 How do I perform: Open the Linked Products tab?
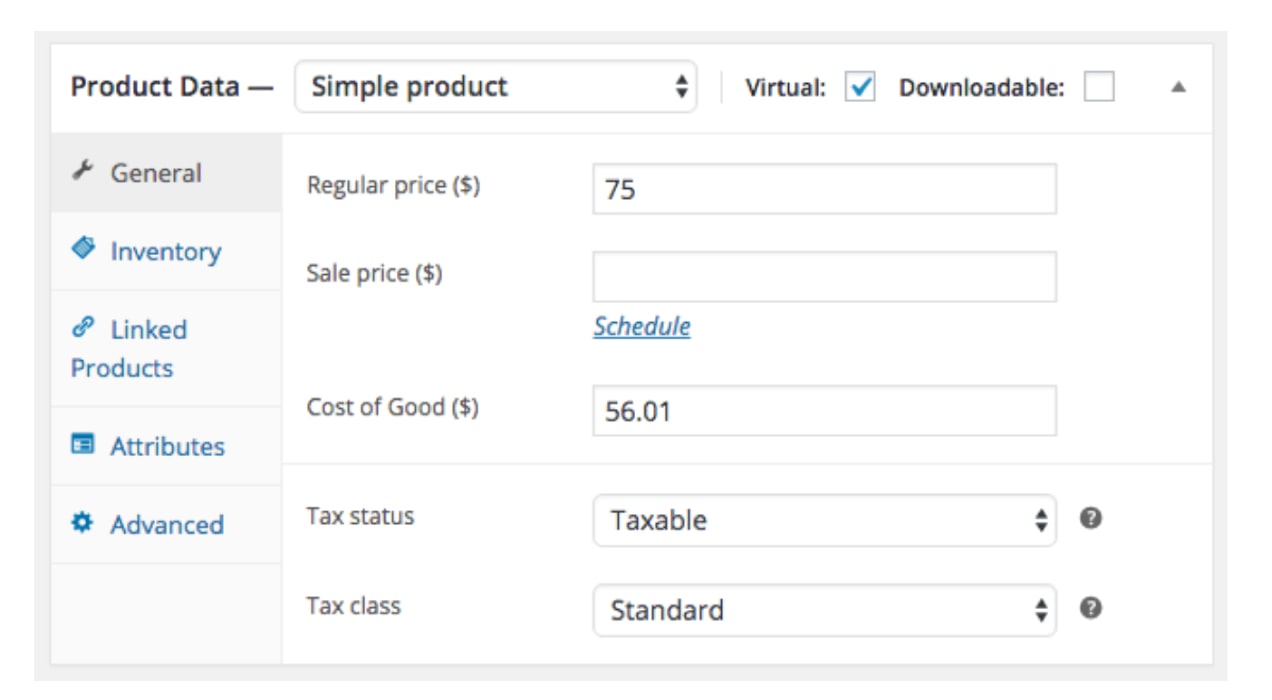(x=166, y=348)
